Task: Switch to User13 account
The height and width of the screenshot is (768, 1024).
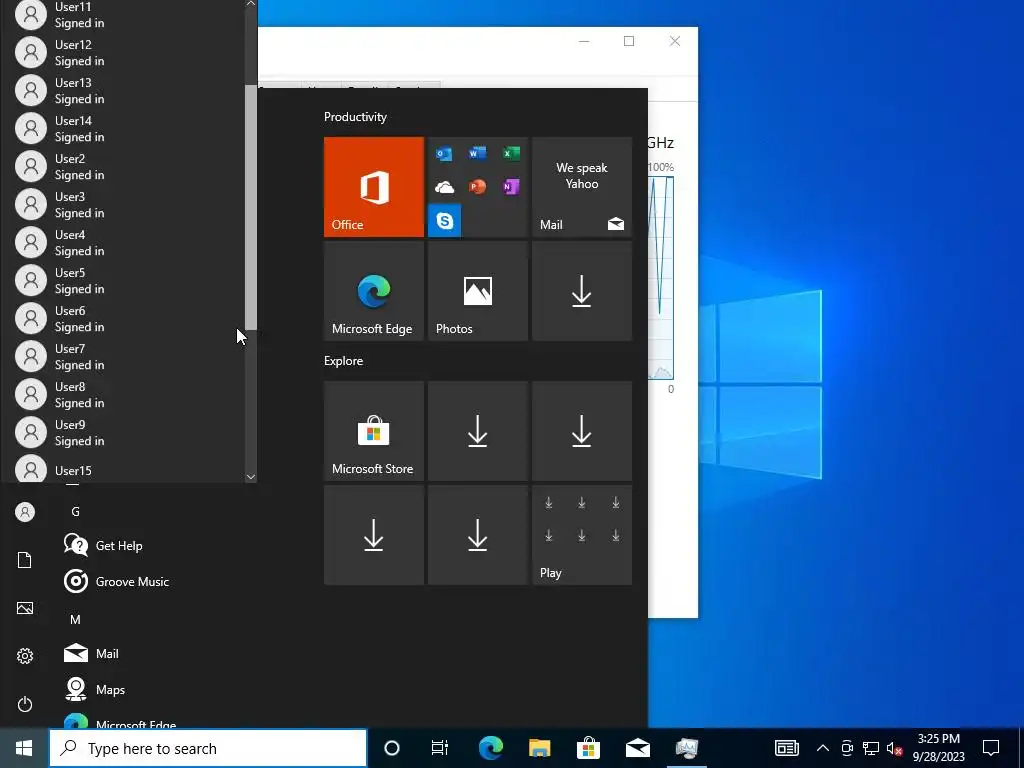Action: (x=123, y=91)
